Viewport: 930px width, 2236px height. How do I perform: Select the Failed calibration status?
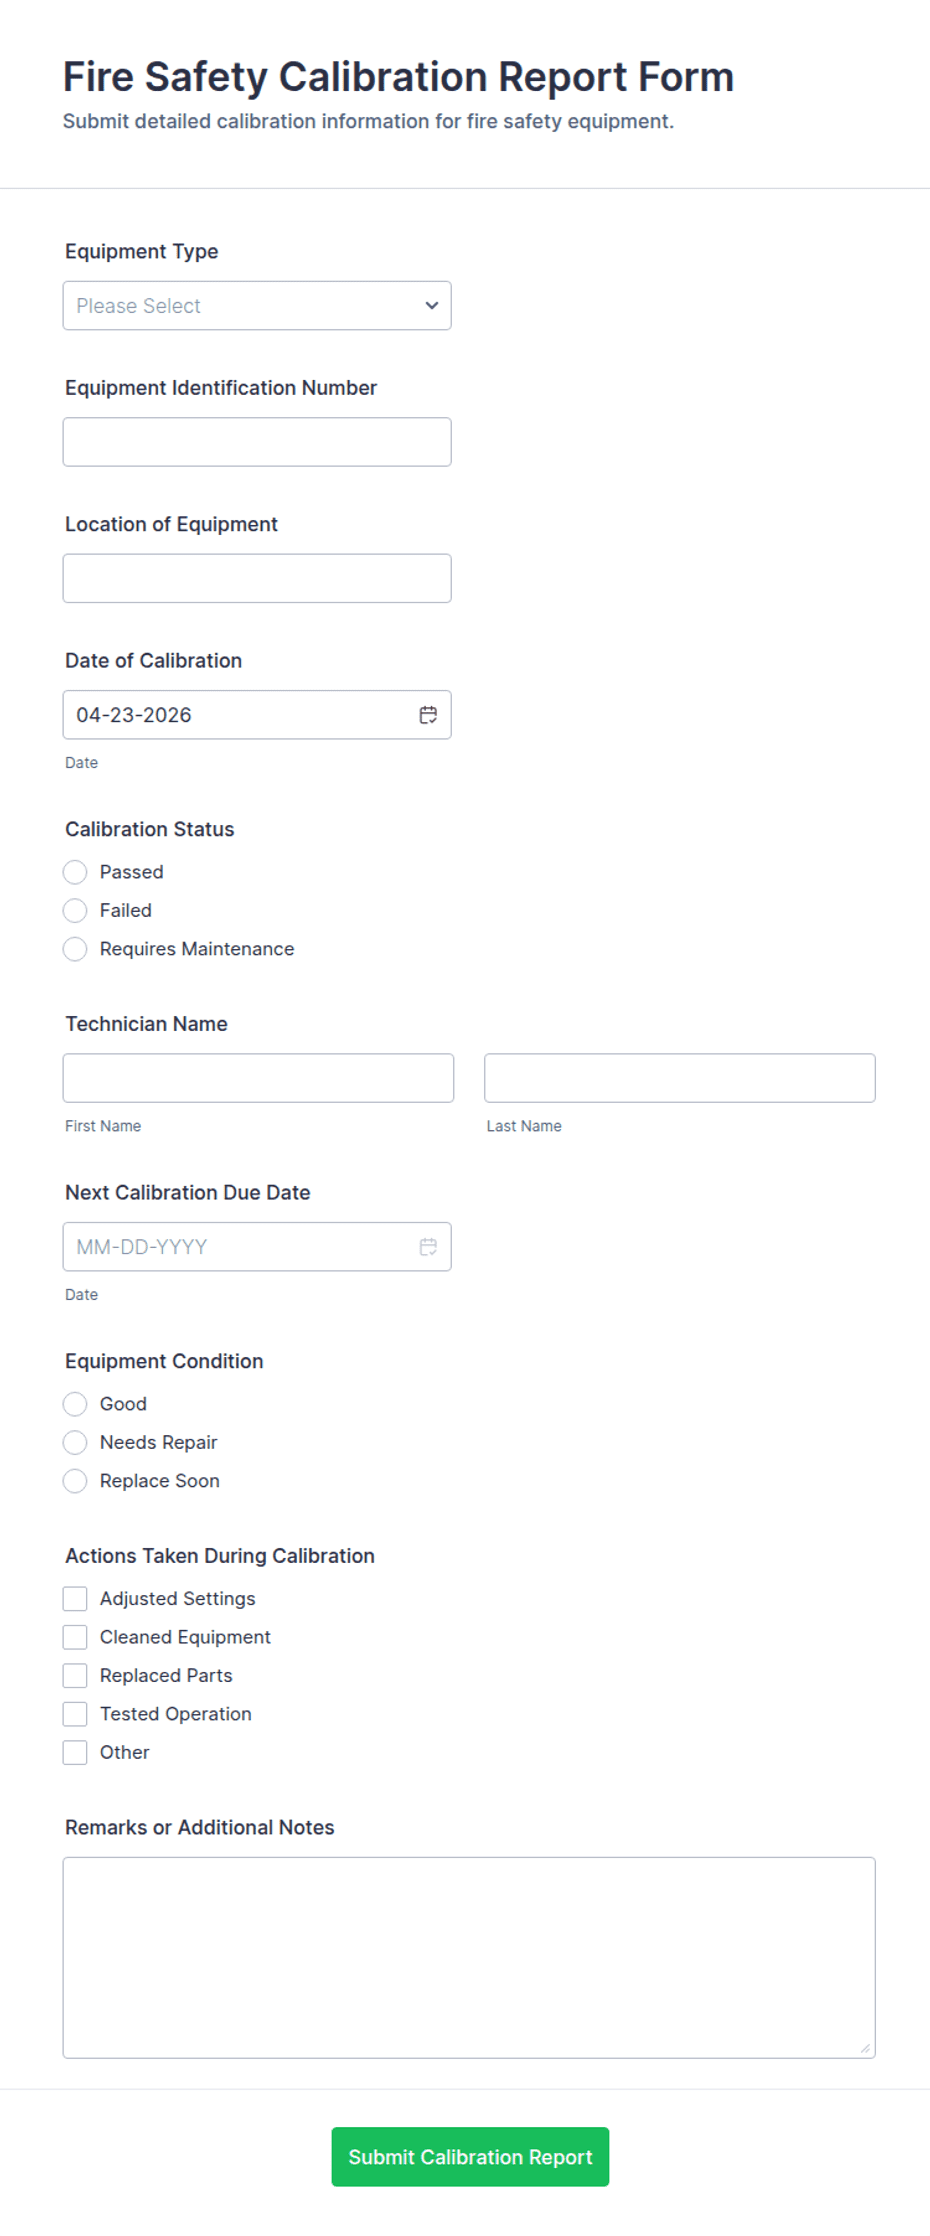click(x=75, y=911)
